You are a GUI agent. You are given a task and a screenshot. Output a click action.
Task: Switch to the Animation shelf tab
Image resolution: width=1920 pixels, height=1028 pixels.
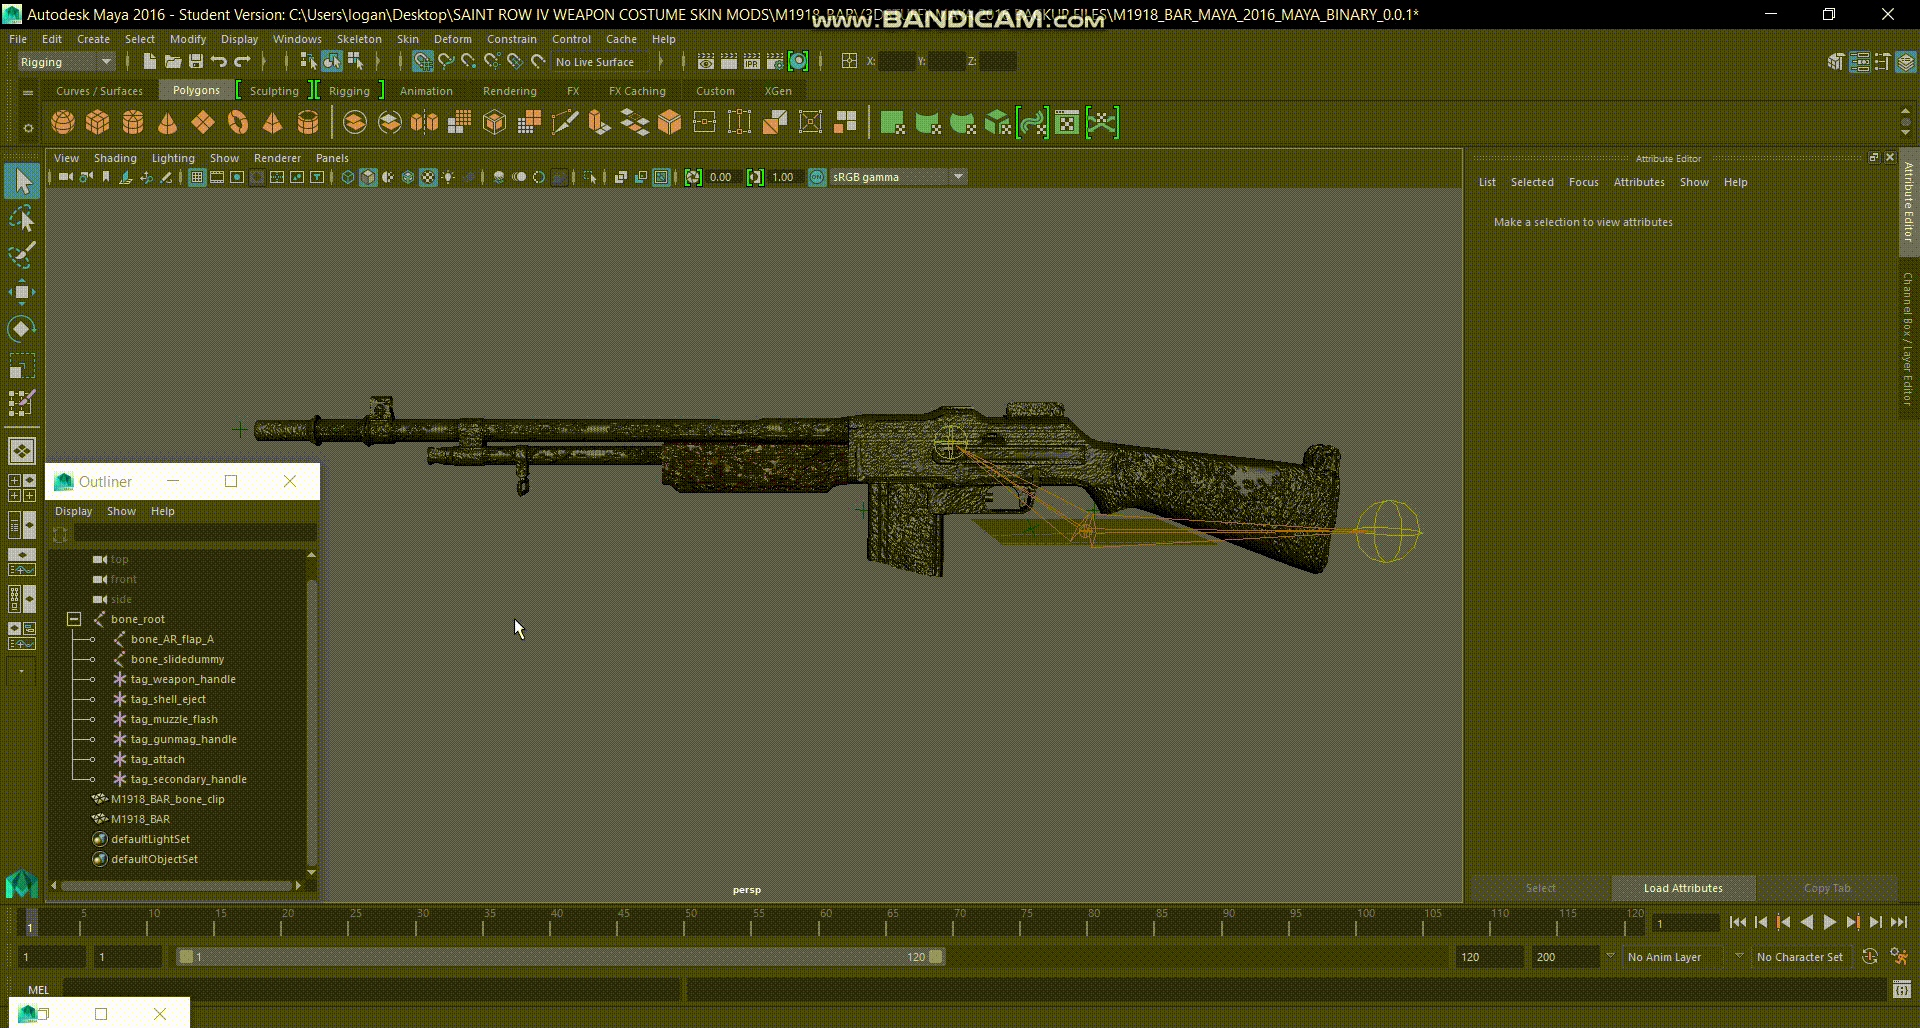coord(426,91)
